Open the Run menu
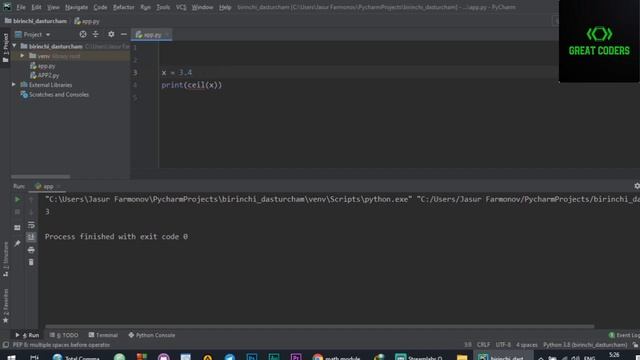The width and height of the screenshot is (640, 360). pos(145,7)
